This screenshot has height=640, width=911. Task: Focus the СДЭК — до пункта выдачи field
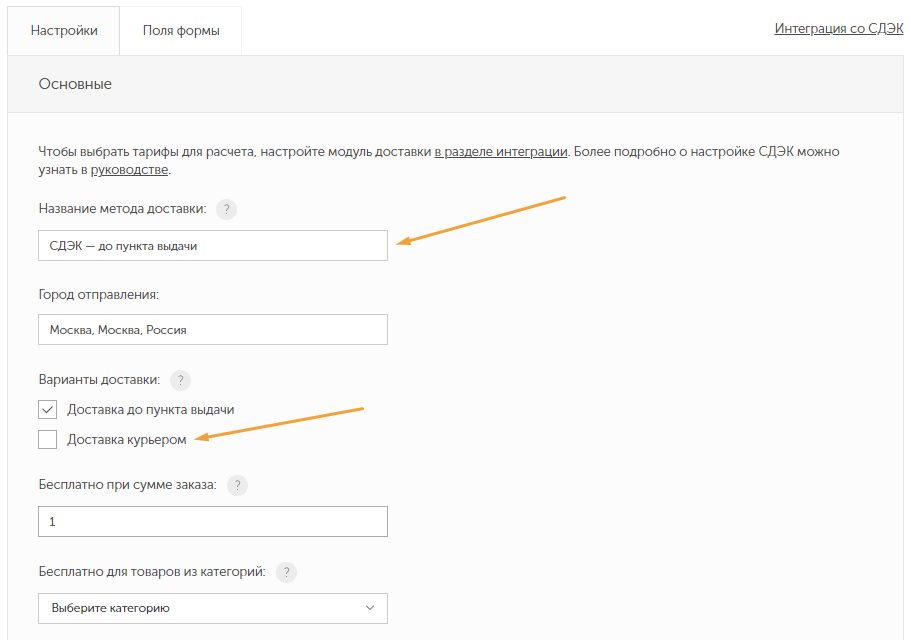(213, 246)
